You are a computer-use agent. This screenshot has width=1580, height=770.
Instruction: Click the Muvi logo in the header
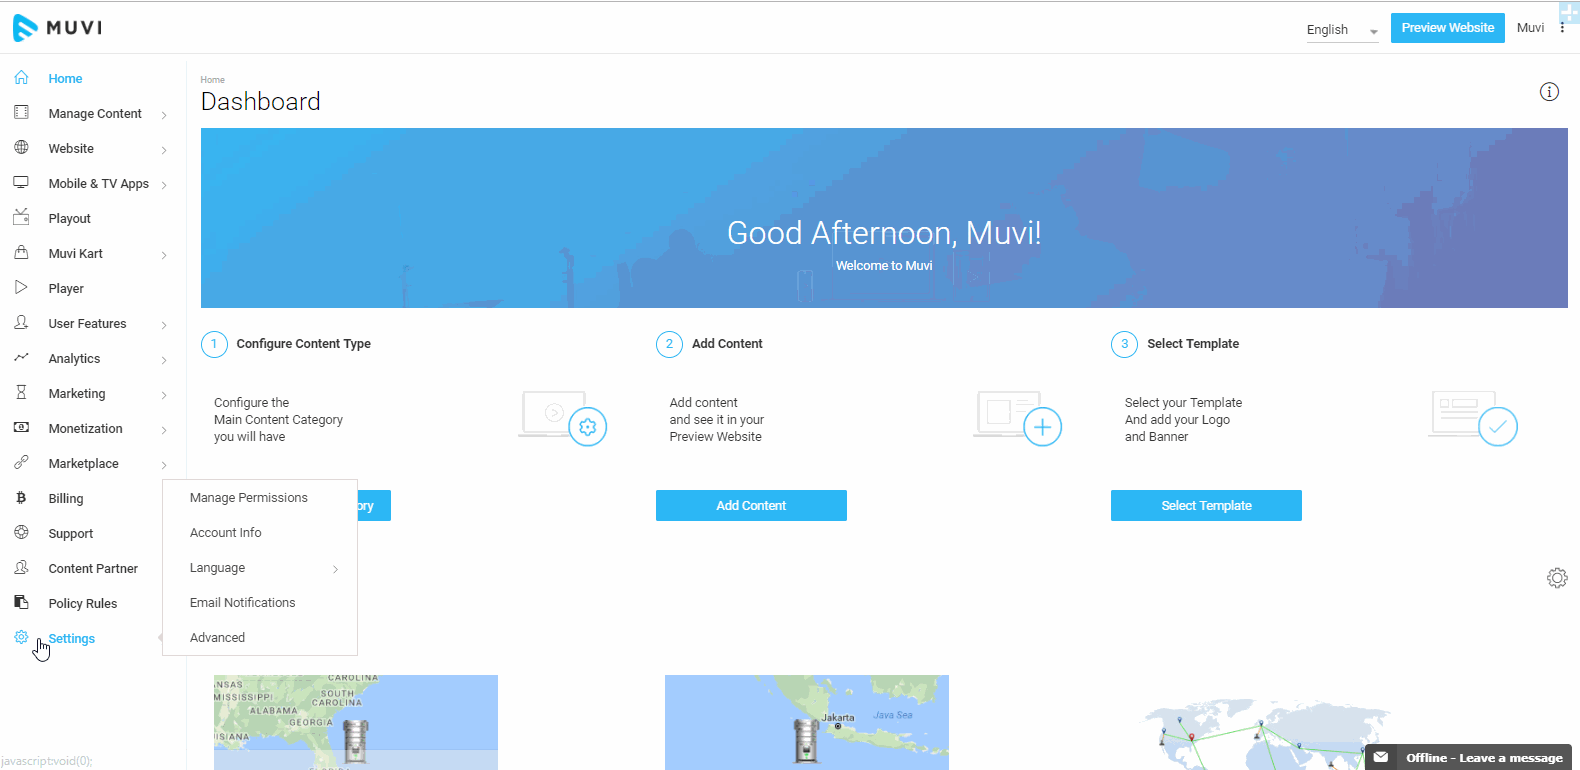point(57,27)
